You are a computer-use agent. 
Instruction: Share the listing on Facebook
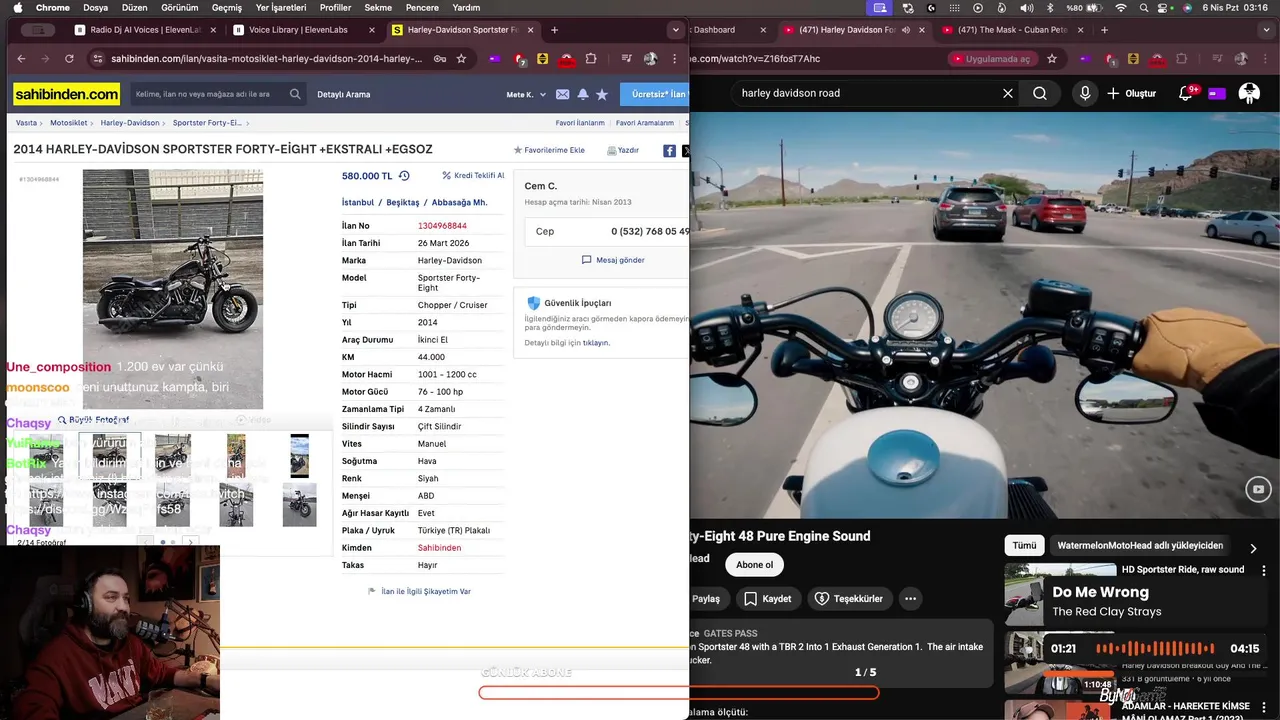[669, 151]
